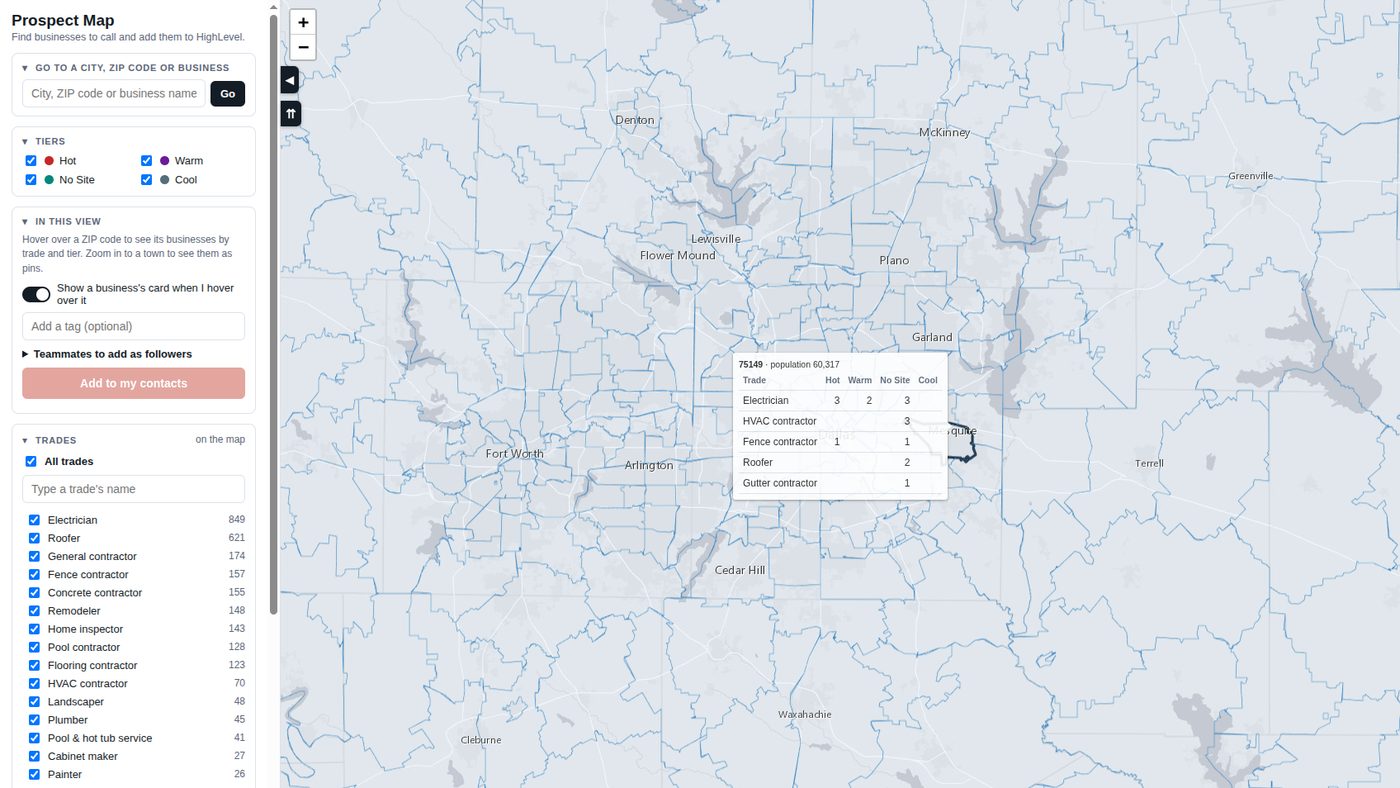
Task: Click the Garland map label
Action: click(932, 337)
